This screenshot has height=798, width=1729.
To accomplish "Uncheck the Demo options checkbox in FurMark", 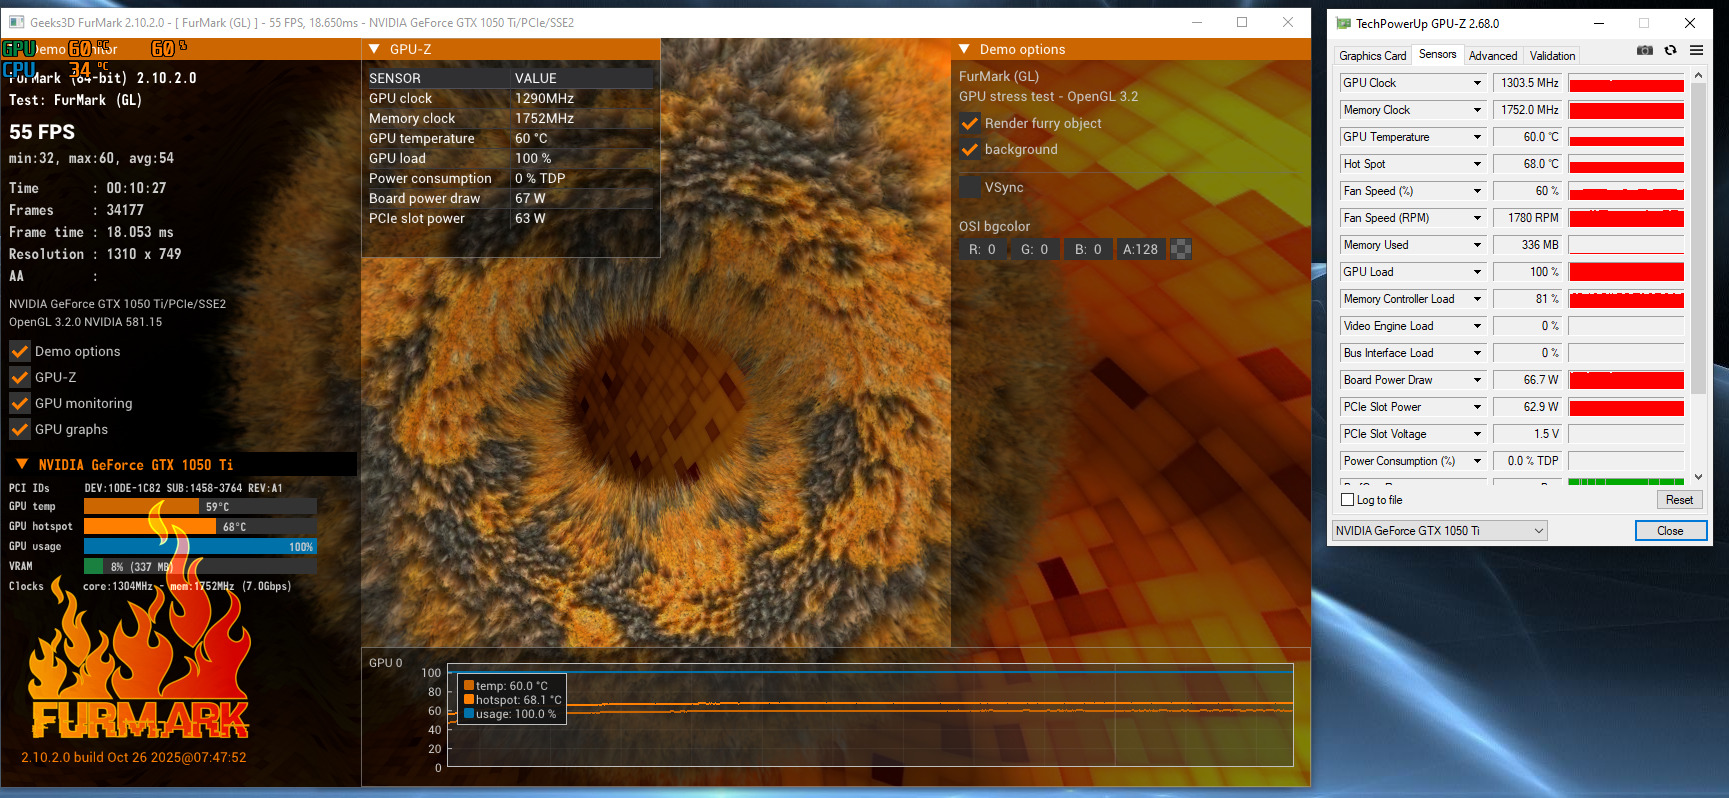I will 19,351.
